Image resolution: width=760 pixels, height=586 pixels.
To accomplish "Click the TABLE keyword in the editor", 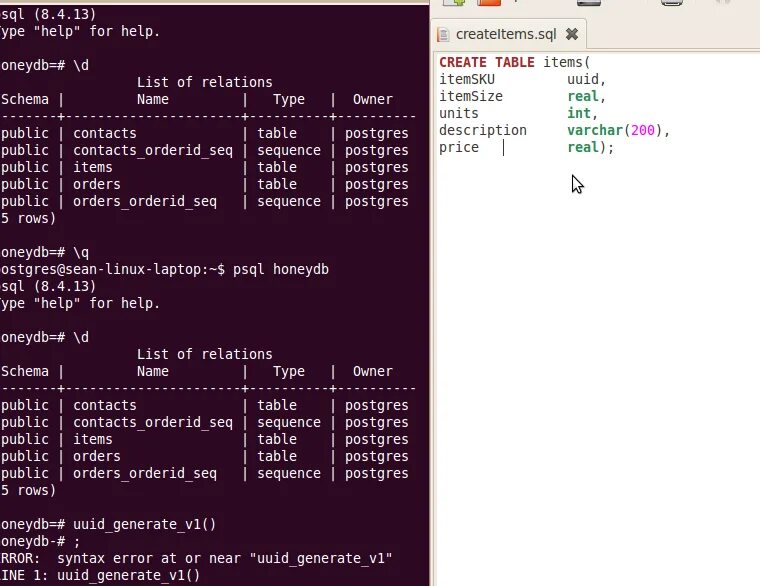I will coord(515,63).
